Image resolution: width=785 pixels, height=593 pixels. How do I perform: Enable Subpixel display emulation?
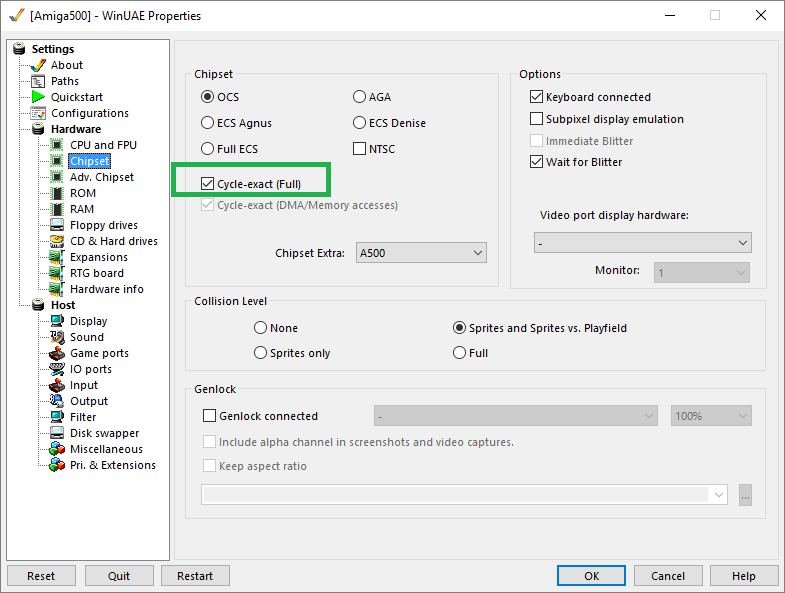(536, 119)
